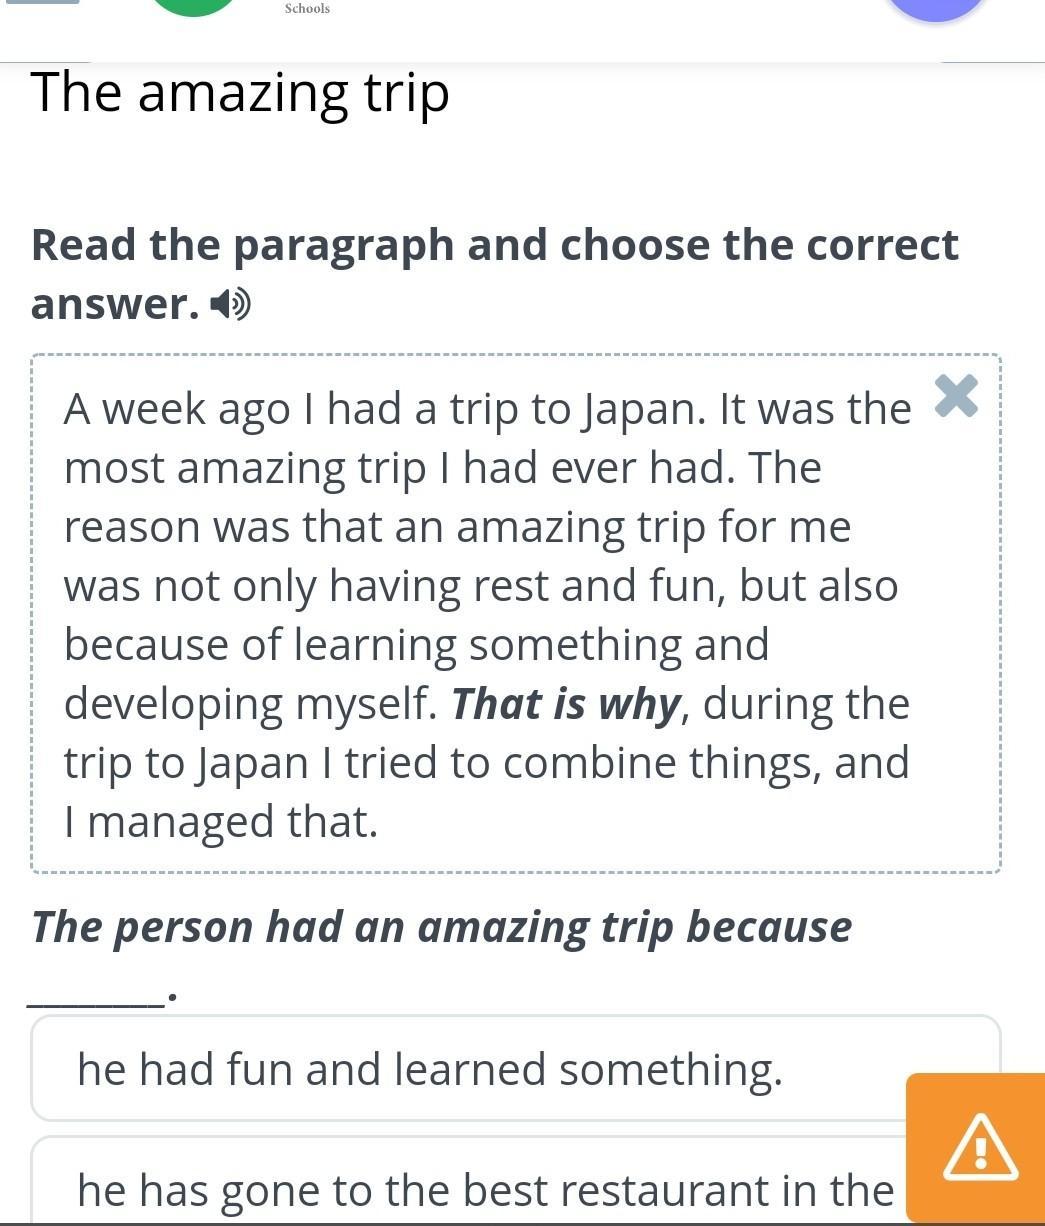Click the blank line in the question
Image resolution: width=1045 pixels, height=1226 pixels.
click(x=97, y=994)
